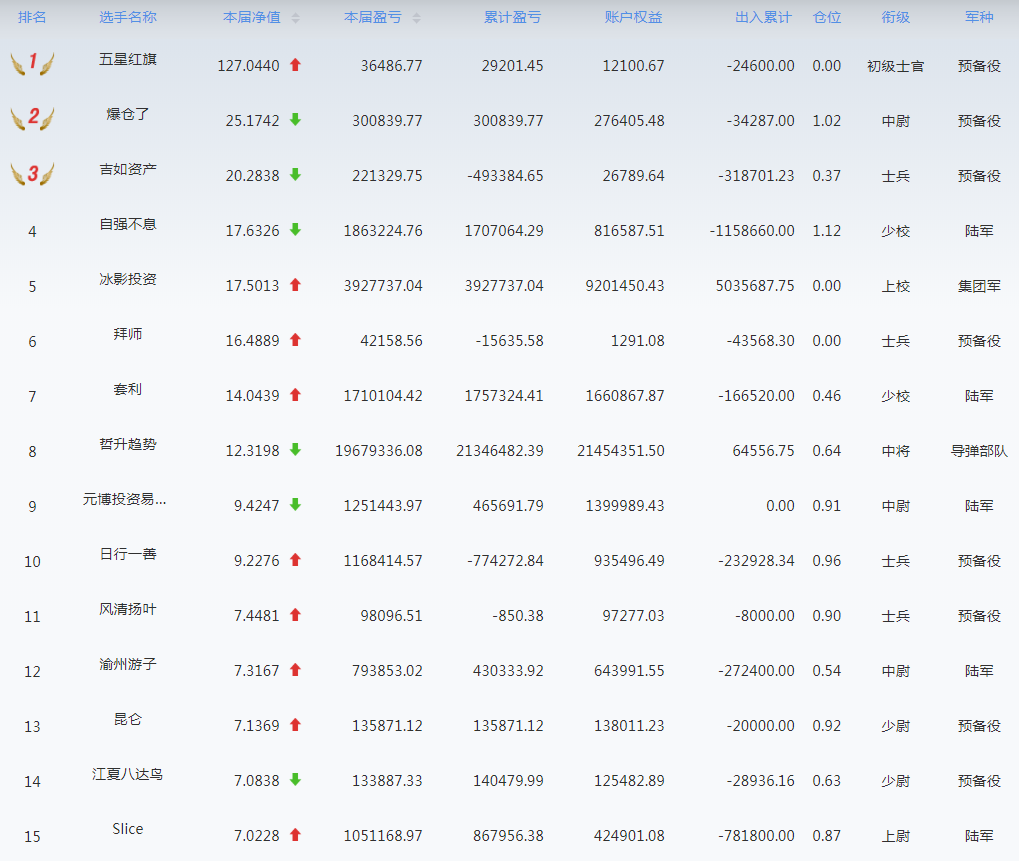Click red up arrow in 日行一善 row
The height and width of the screenshot is (861, 1019).
[296, 559]
